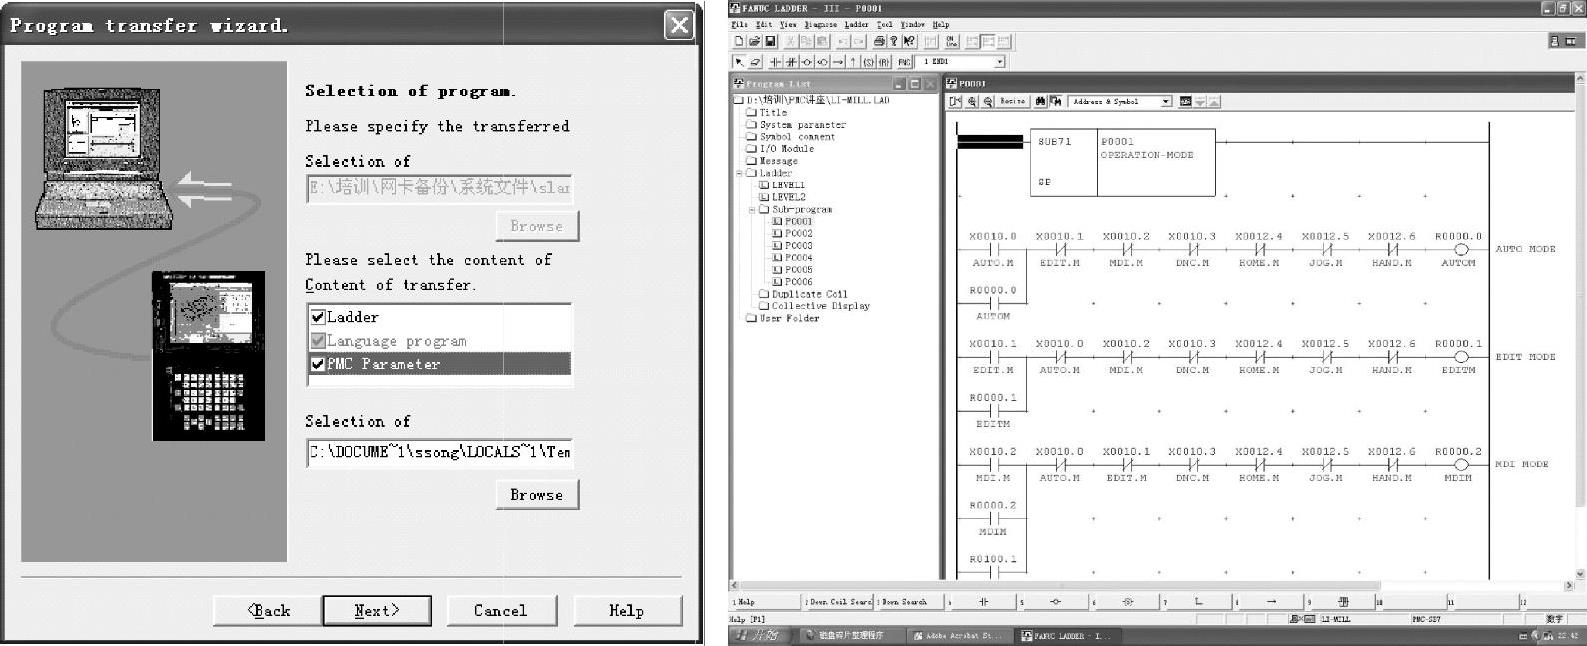Open the function '1 END1' dropdown
1587x646 pixels.
point(1000,62)
